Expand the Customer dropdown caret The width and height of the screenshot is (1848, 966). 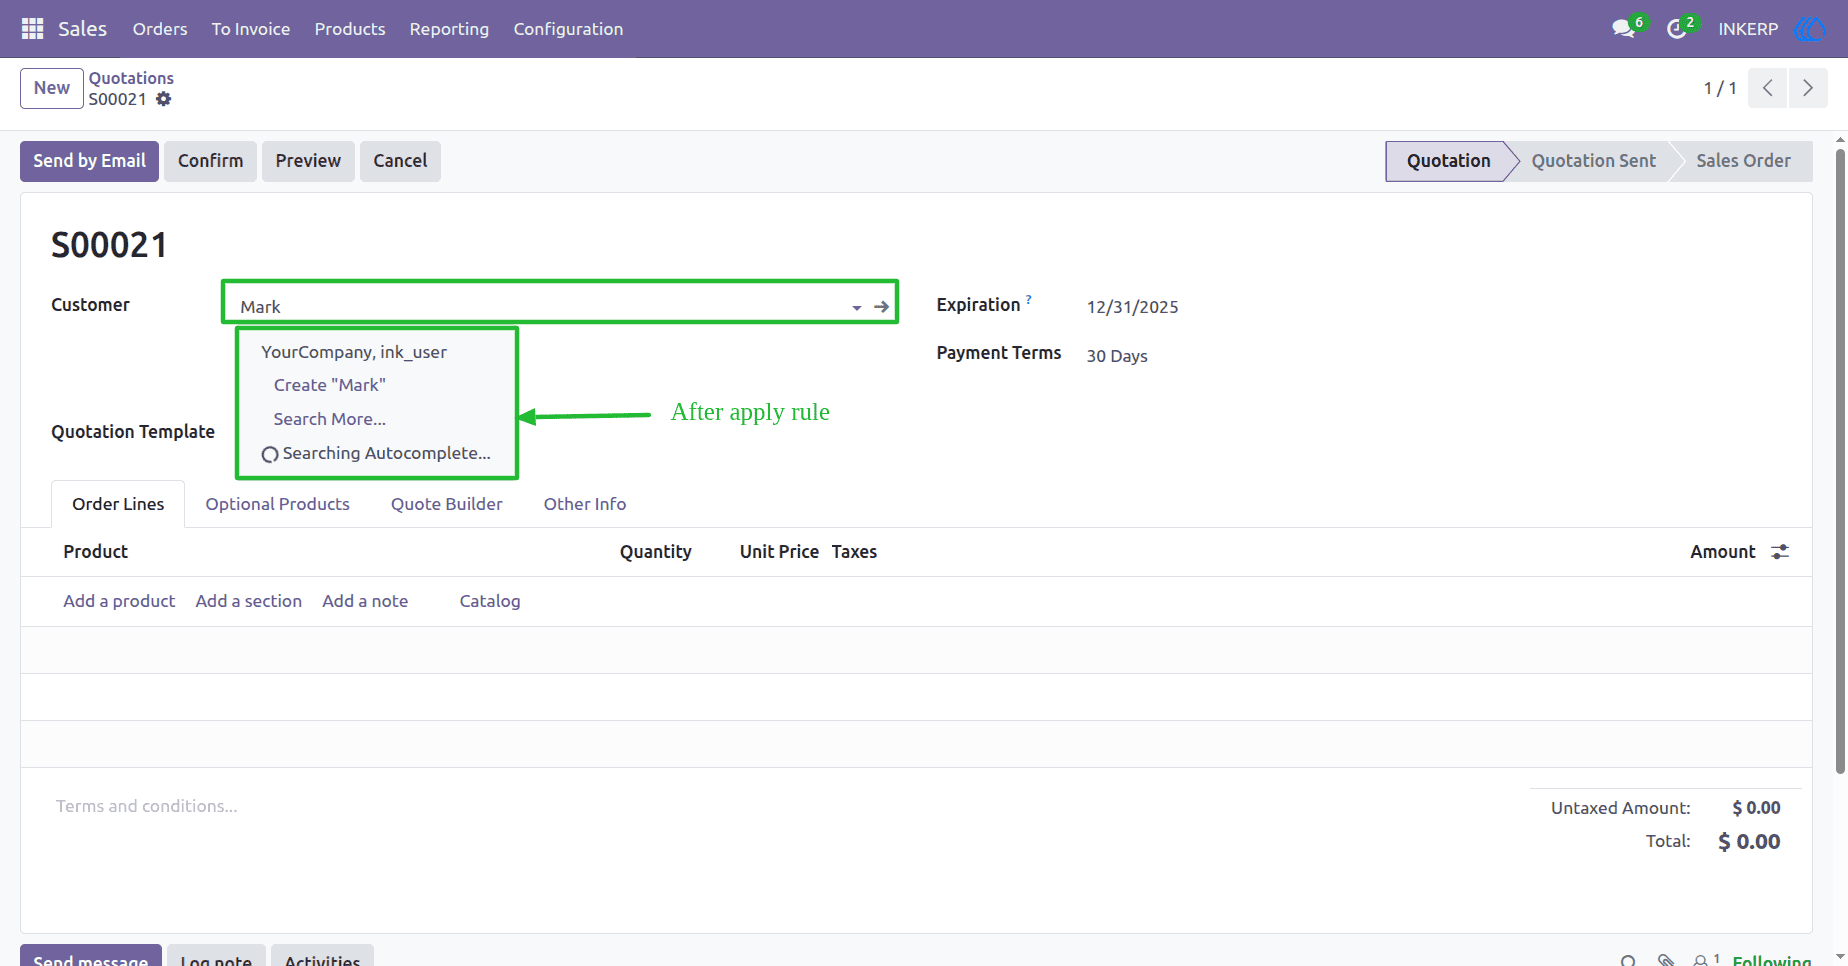(857, 308)
